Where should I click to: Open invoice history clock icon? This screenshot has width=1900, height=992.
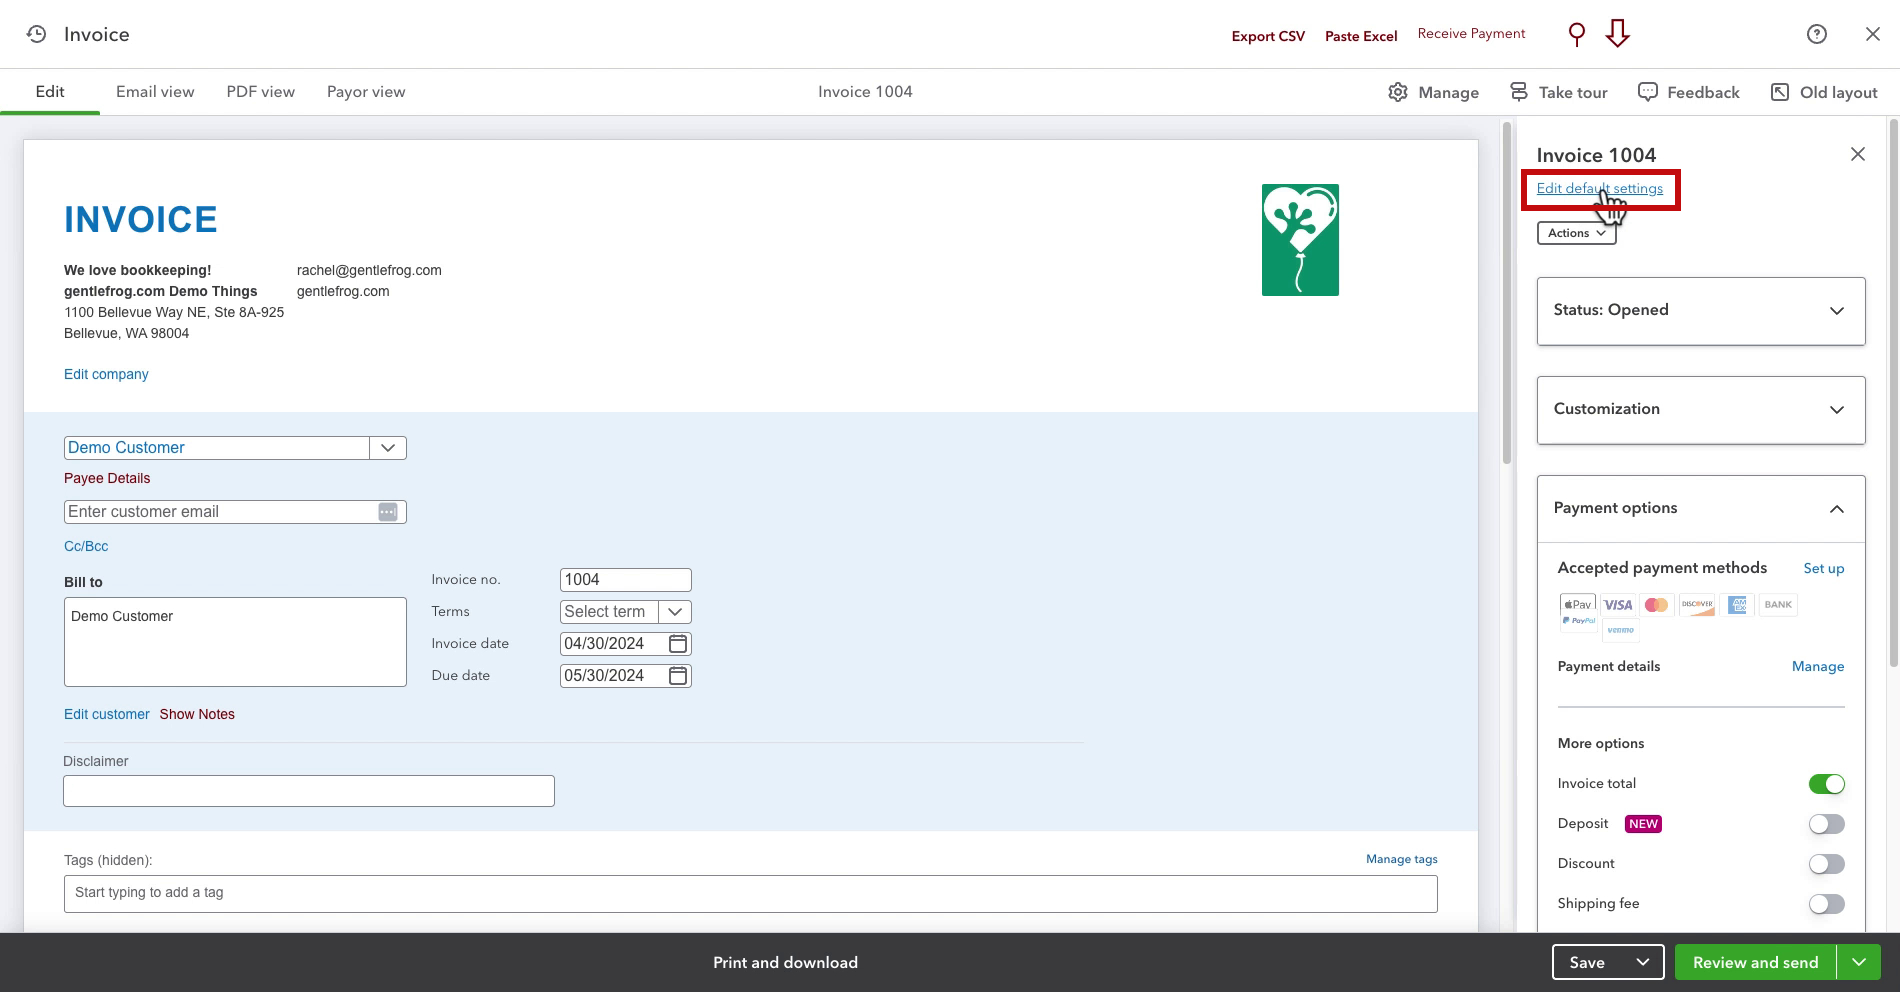[36, 34]
